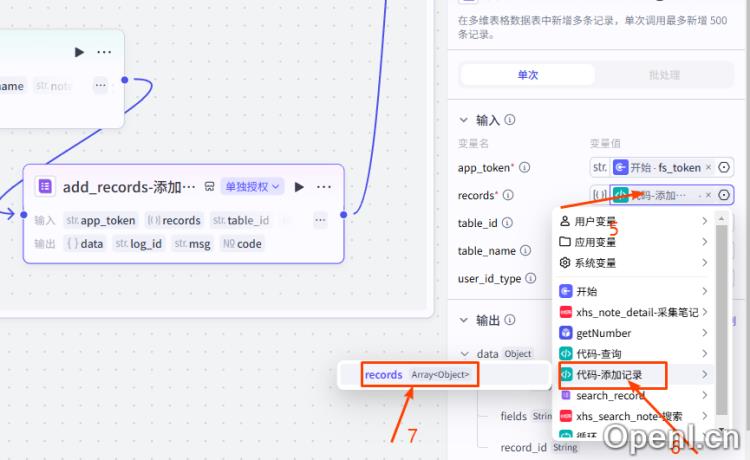This screenshot has height=460, width=750.
Task: Click the add_records node output connector dot
Action: click(x=343, y=215)
